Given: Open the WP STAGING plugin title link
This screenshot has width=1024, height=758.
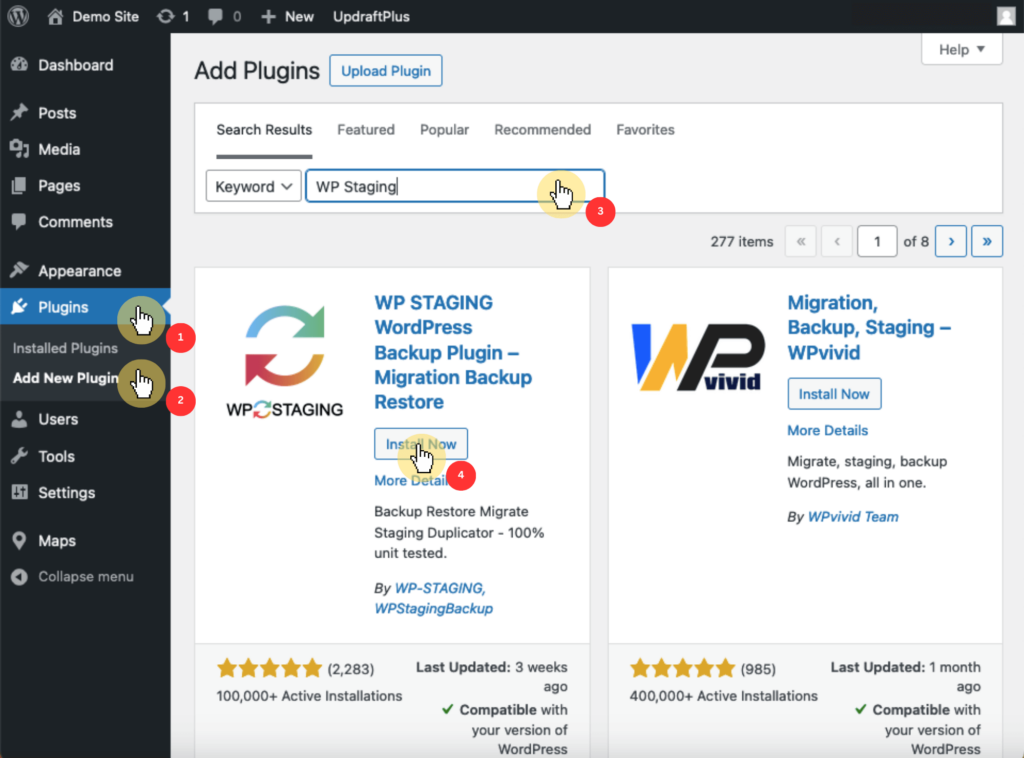Looking at the screenshot, I should coord(453,352).
